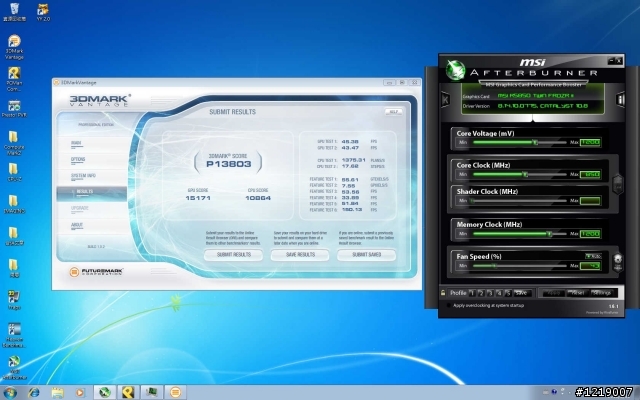Open the Recycle Bin desktop icon

14,11
